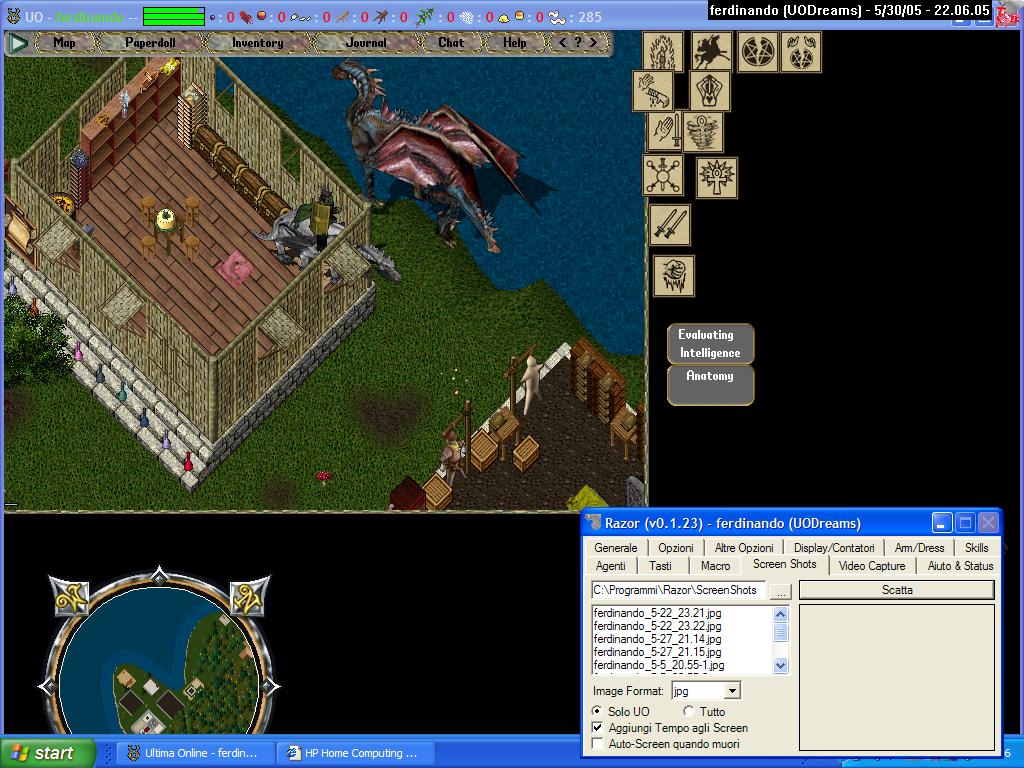Select ferdinando_5-22_23.21.jpg in list
This screenshot has height=768, width=1024.
(658, 613)
